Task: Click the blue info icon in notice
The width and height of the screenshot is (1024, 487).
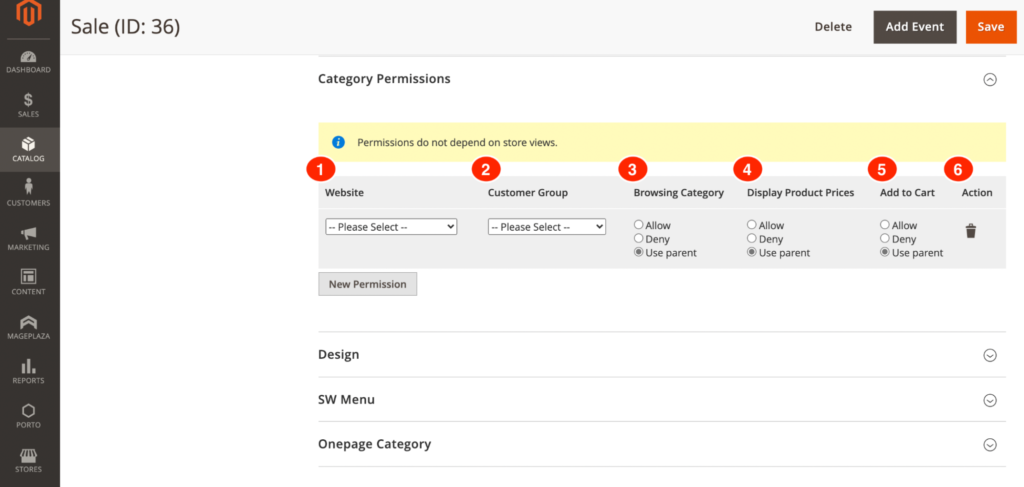Action: pos(338,142)
